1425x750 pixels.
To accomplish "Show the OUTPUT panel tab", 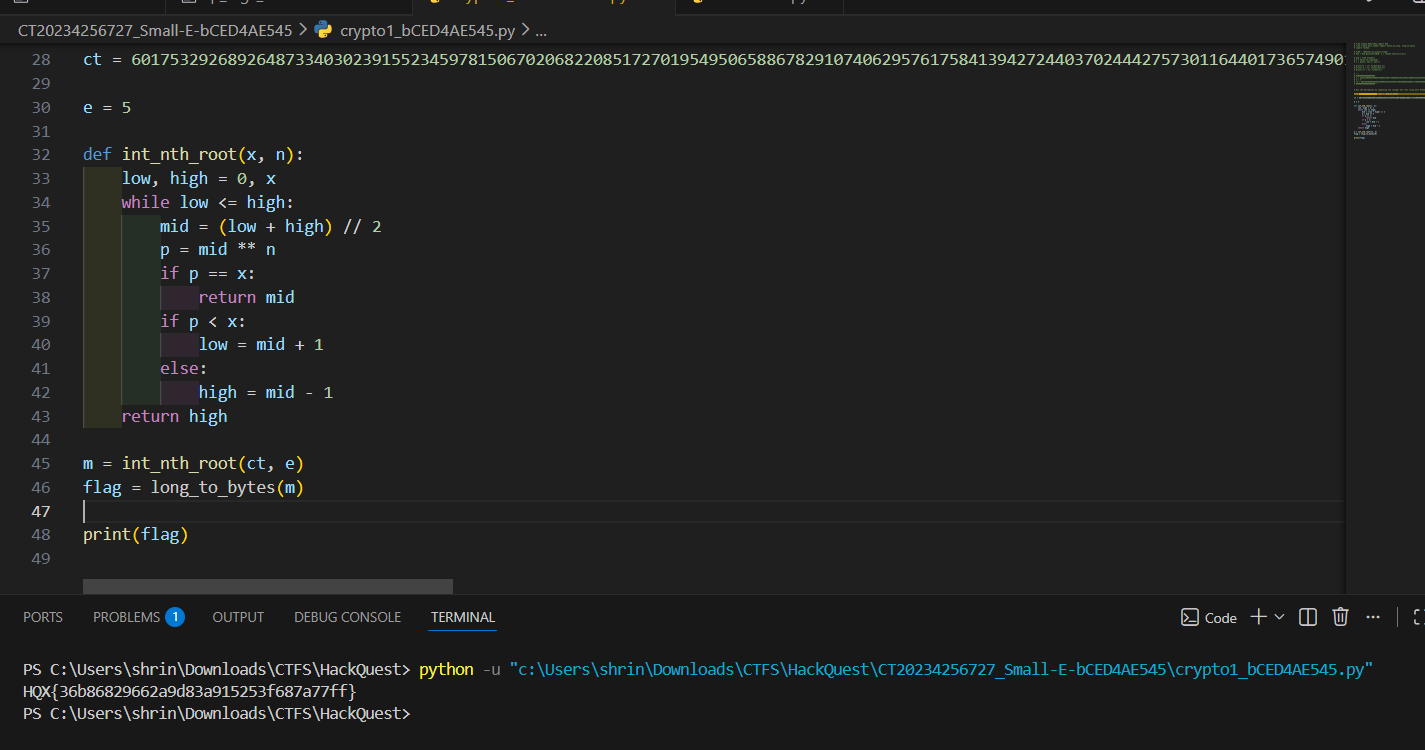I will pyautogui.click(x=238, y=617).
